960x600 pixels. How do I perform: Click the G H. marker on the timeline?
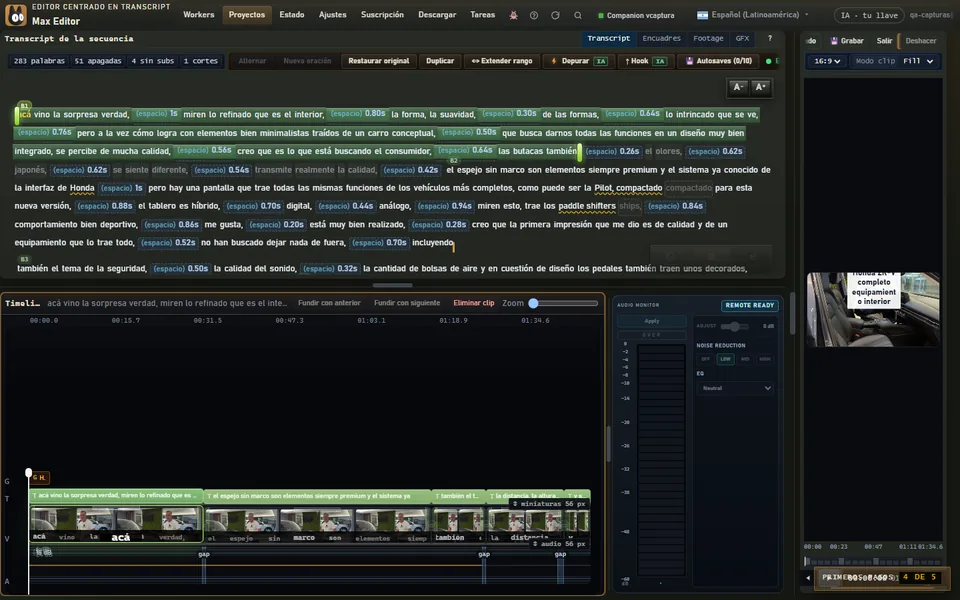point(39,478)
